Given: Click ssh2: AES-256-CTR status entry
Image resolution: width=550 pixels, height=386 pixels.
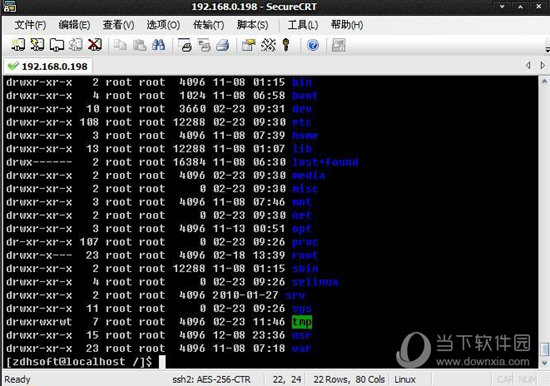Looking at the screenshot, I should 212,379.
